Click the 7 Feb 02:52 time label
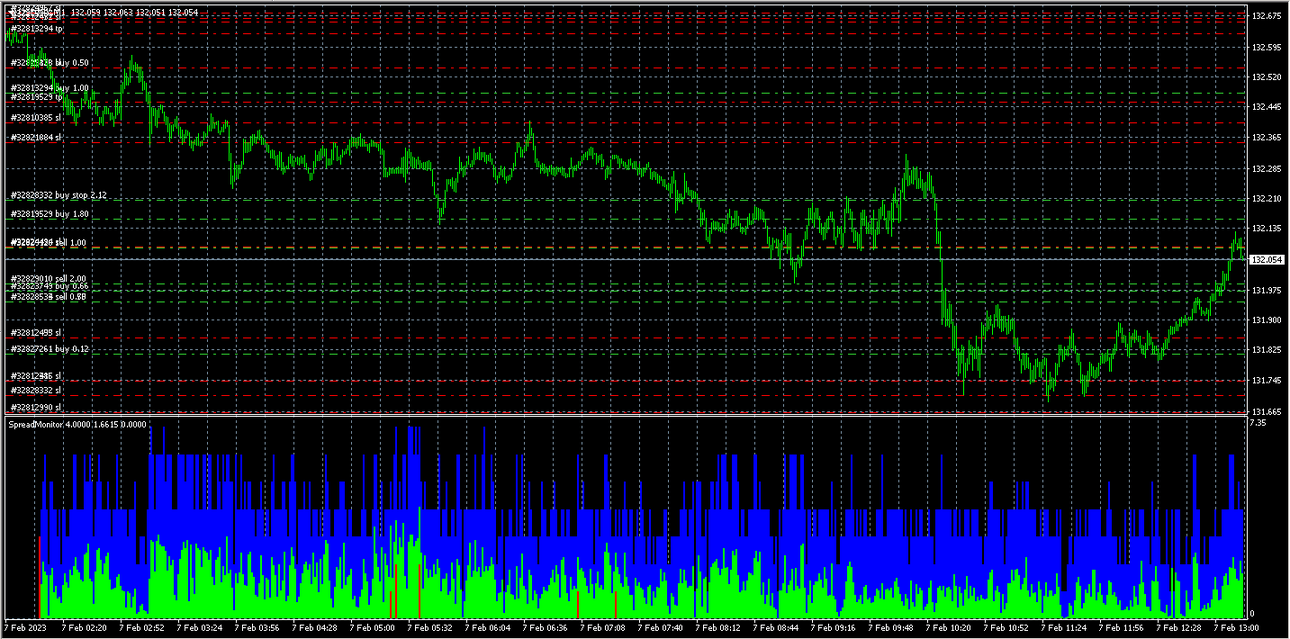 pyautogui.click(x=142, y=628)
